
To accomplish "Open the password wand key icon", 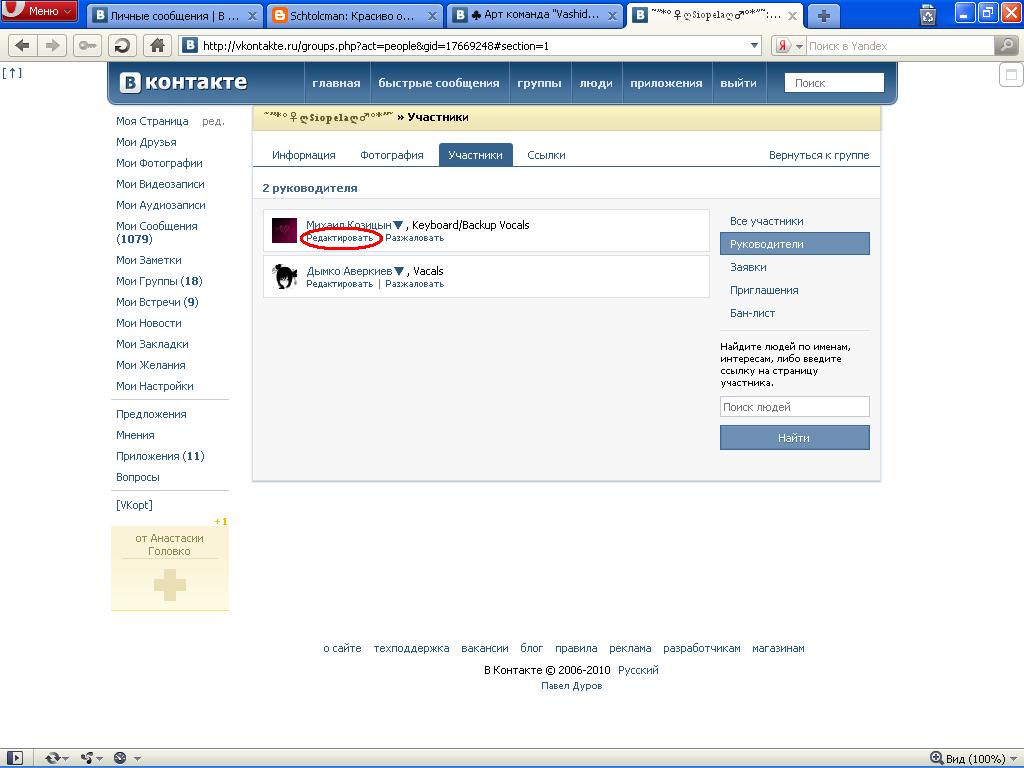I will [87, 46].
